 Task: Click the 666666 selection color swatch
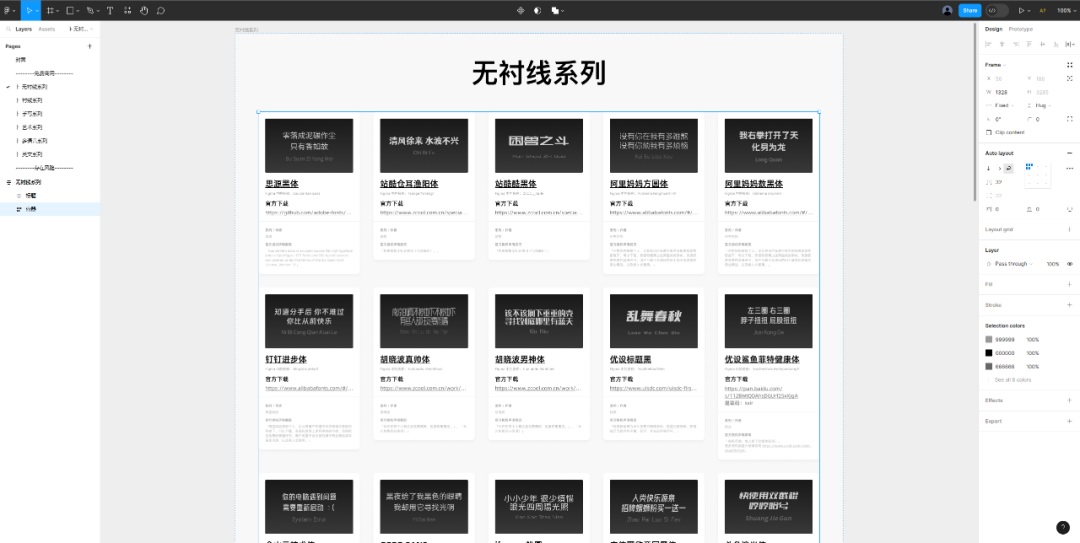[989, 367]
